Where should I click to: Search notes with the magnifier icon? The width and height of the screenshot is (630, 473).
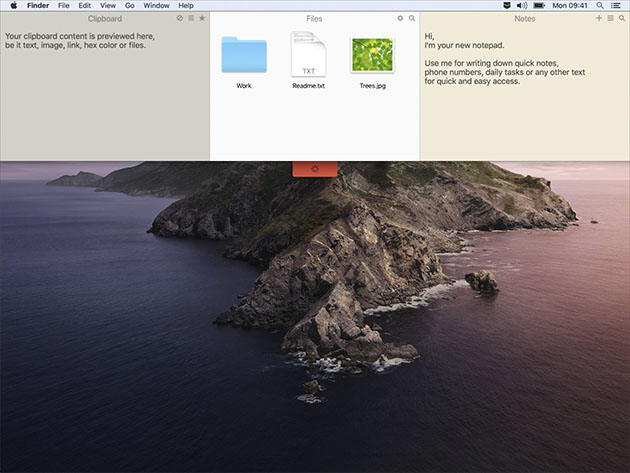coord(621,18)
